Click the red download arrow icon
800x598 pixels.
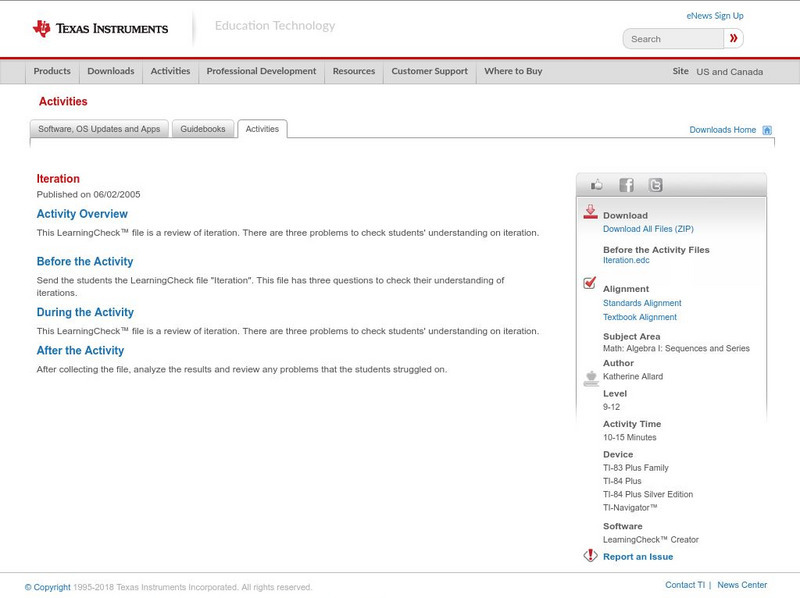click(x=590, y=211)
